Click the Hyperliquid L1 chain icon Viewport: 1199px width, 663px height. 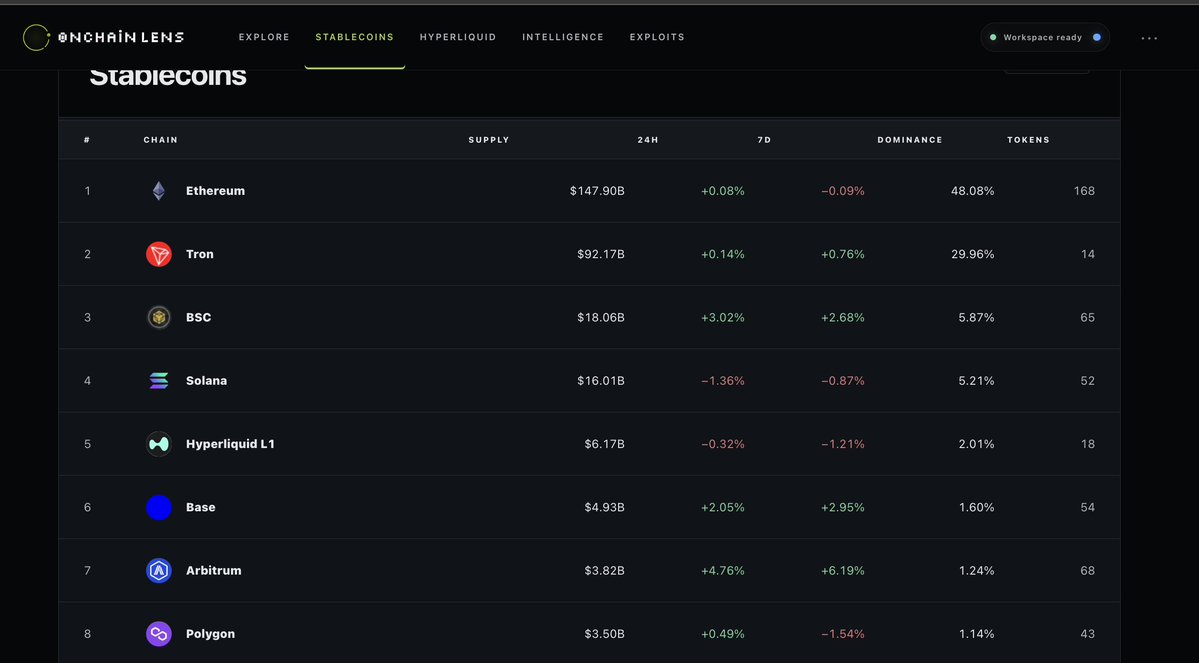point(159,444)
